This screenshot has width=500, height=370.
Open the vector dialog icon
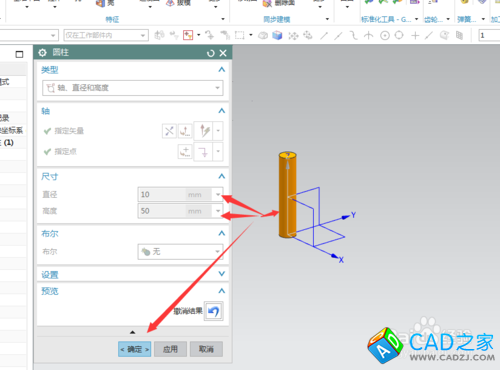[185, 131]
